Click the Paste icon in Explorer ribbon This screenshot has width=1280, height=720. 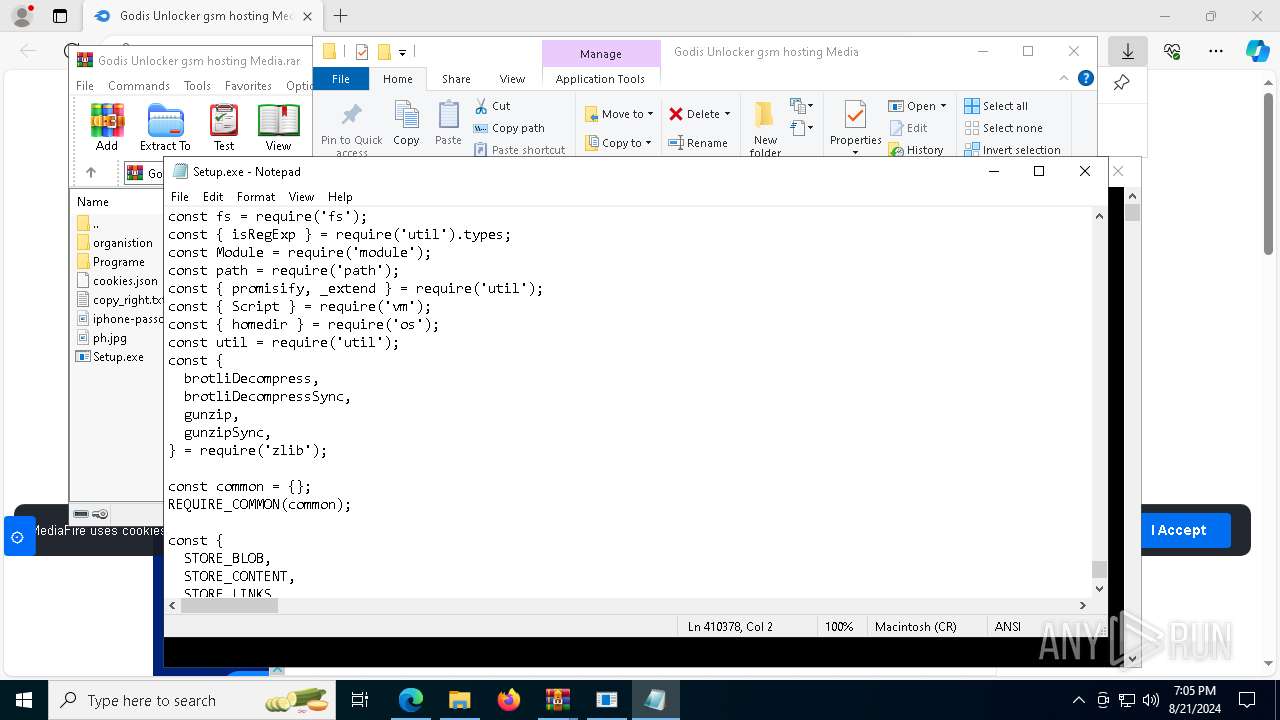pos(449,124)
